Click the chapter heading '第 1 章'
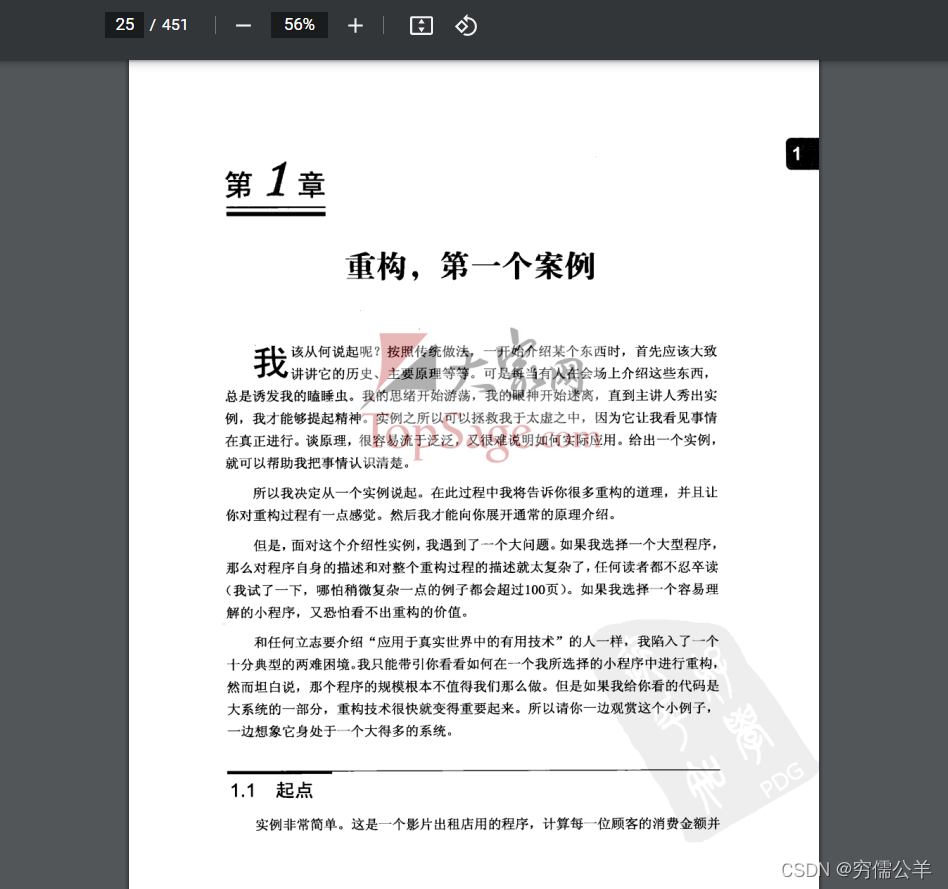 pos(275,181)
